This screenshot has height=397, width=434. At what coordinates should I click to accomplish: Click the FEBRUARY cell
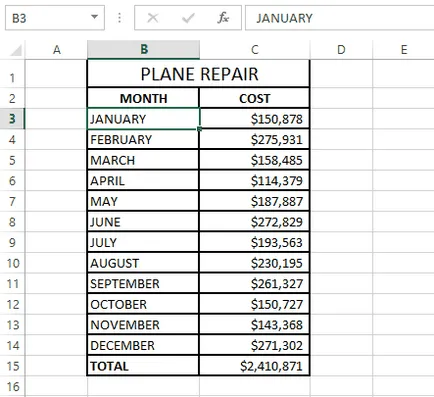pos(143,139)
